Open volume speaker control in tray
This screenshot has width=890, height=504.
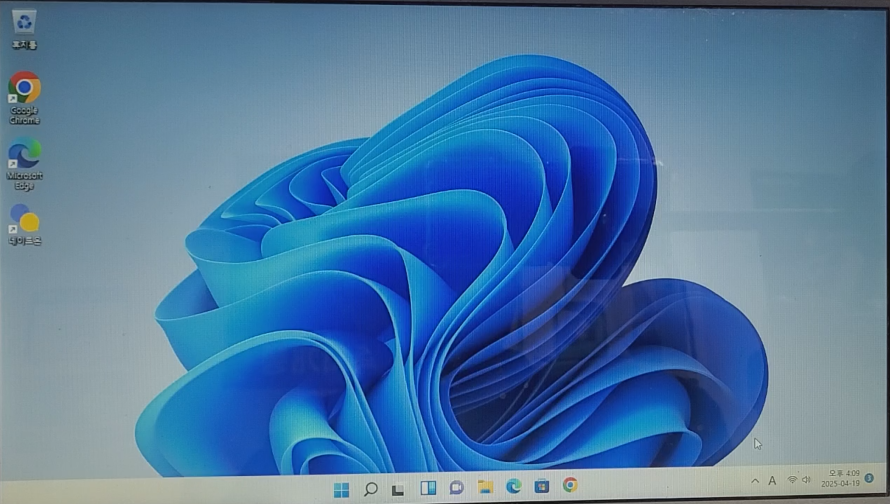pos(807,480)
